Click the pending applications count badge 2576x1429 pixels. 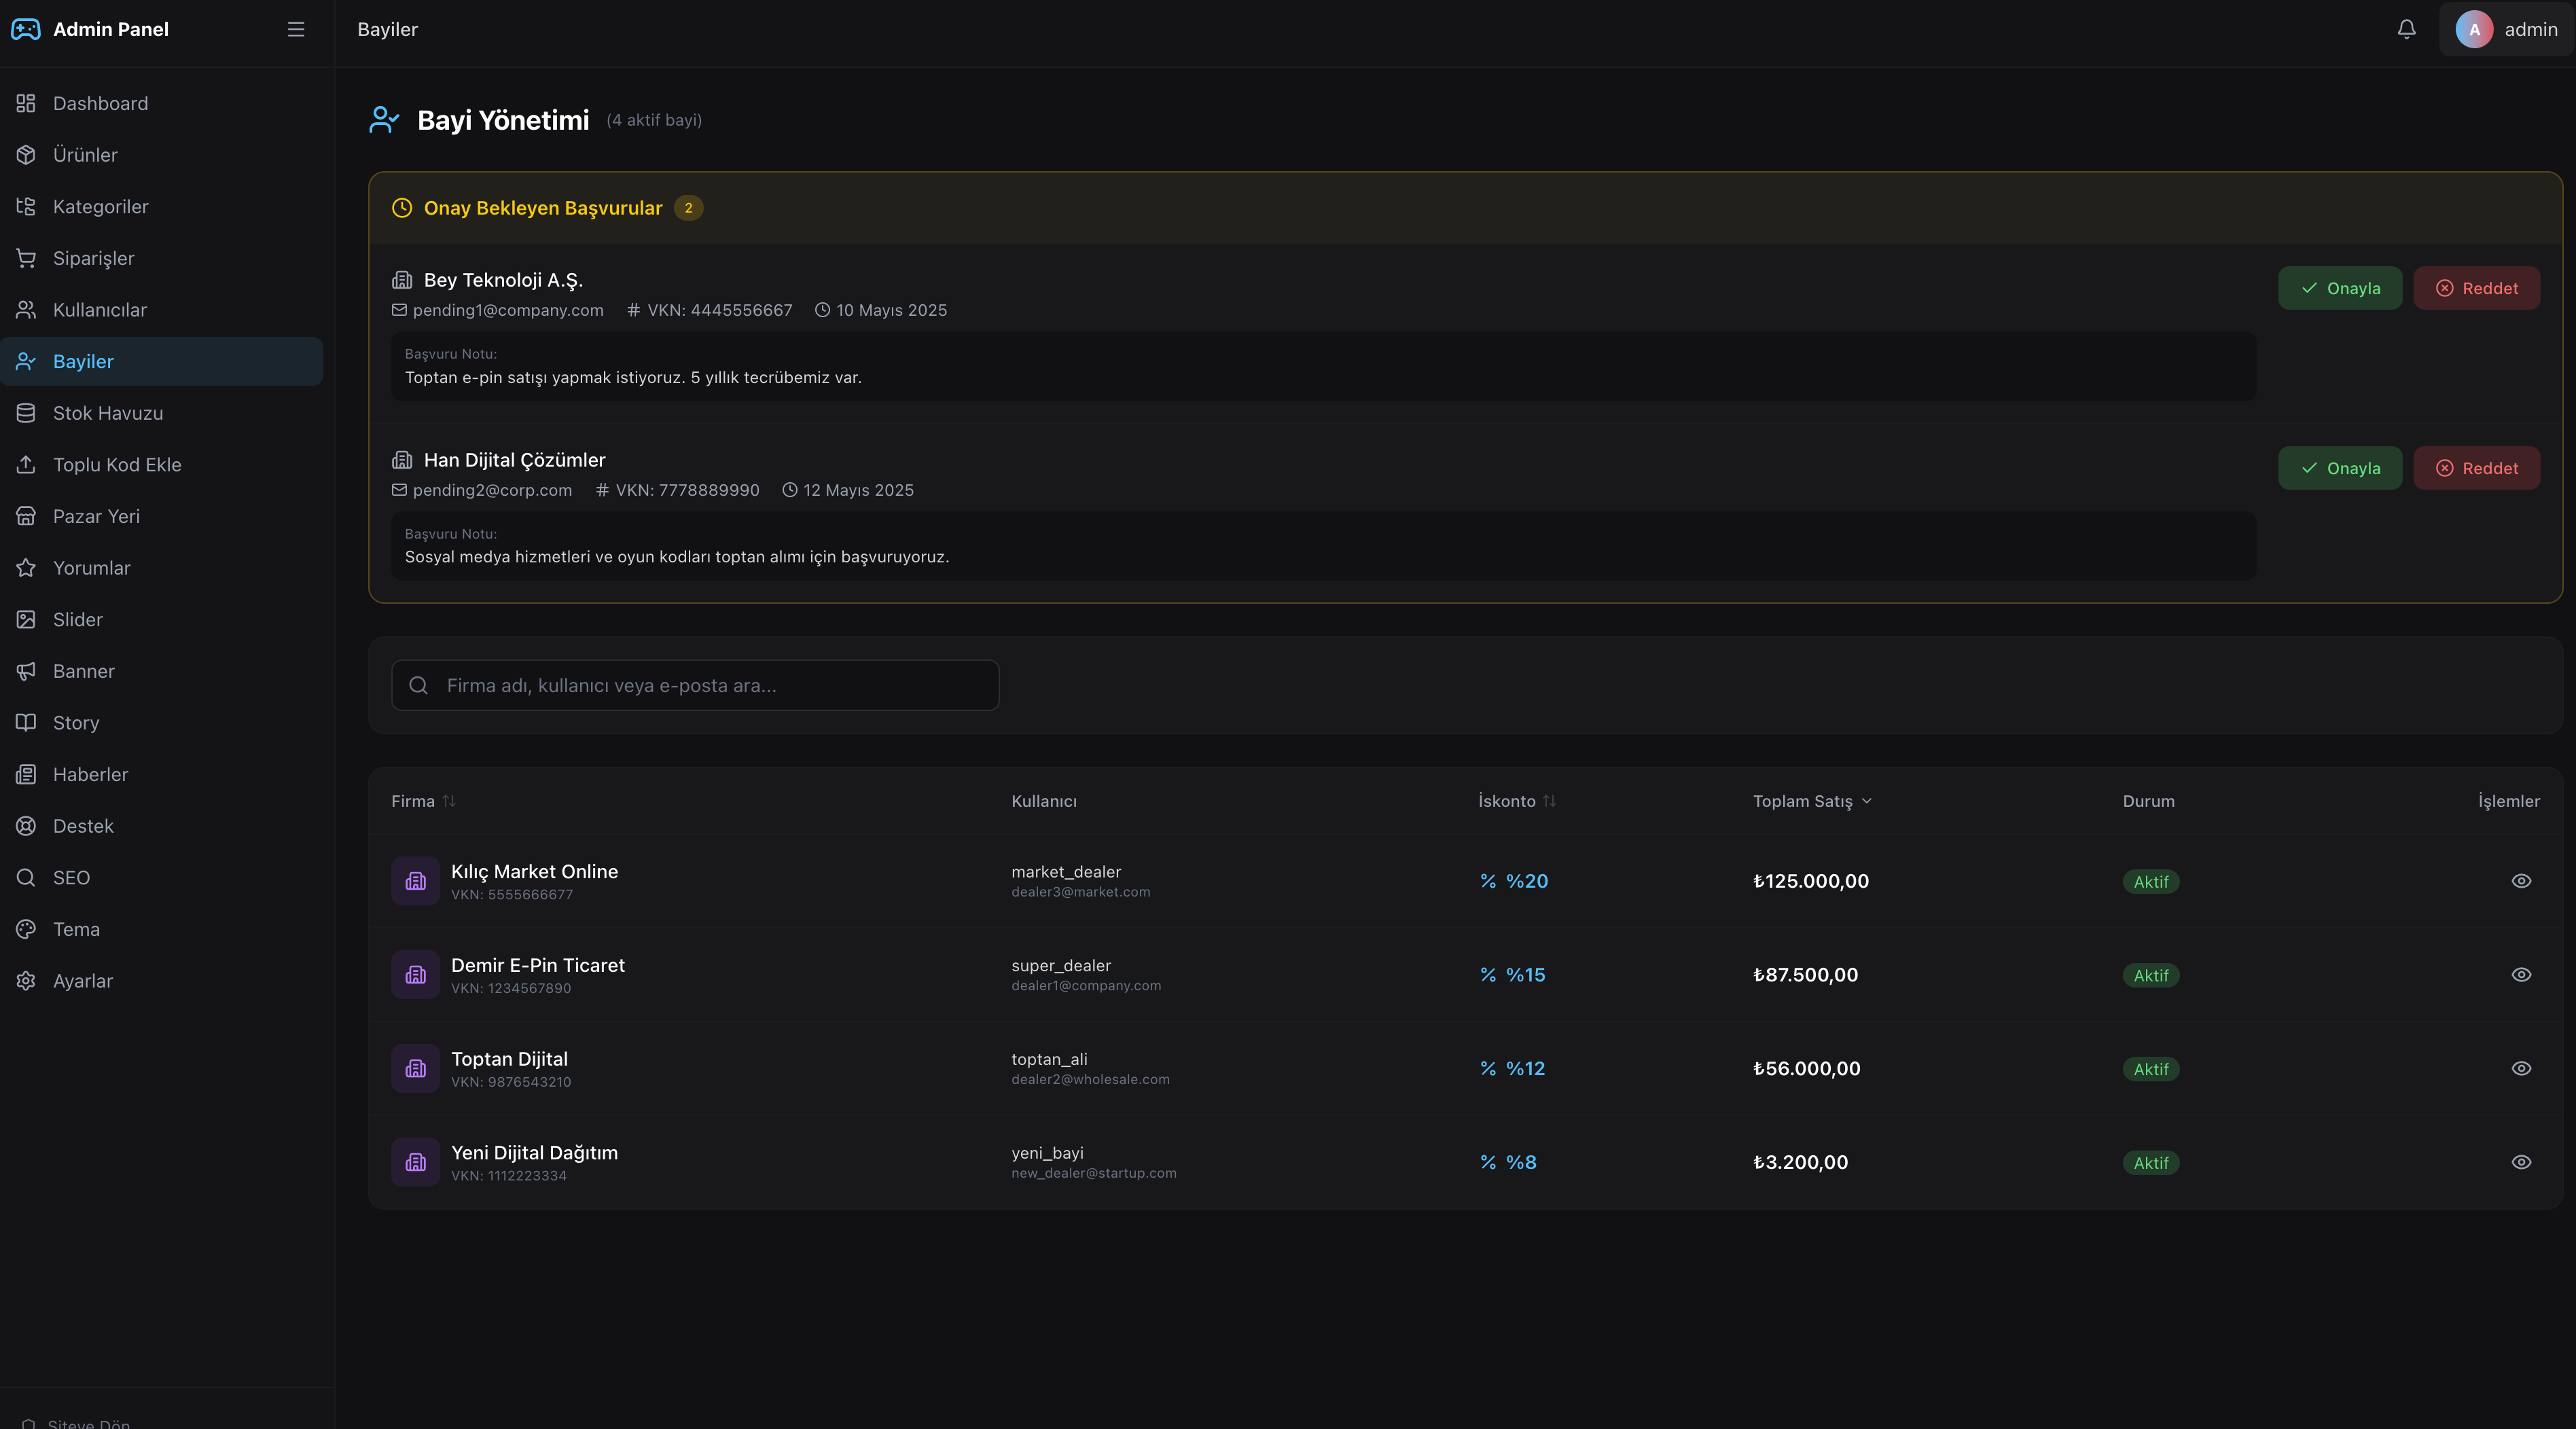pos(688,208)
